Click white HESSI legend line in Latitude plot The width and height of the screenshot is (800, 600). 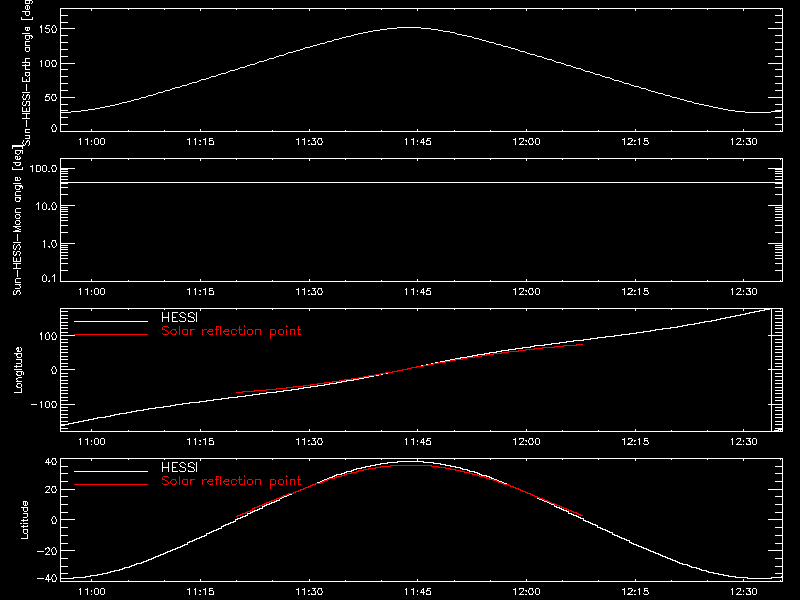point(111,471)
